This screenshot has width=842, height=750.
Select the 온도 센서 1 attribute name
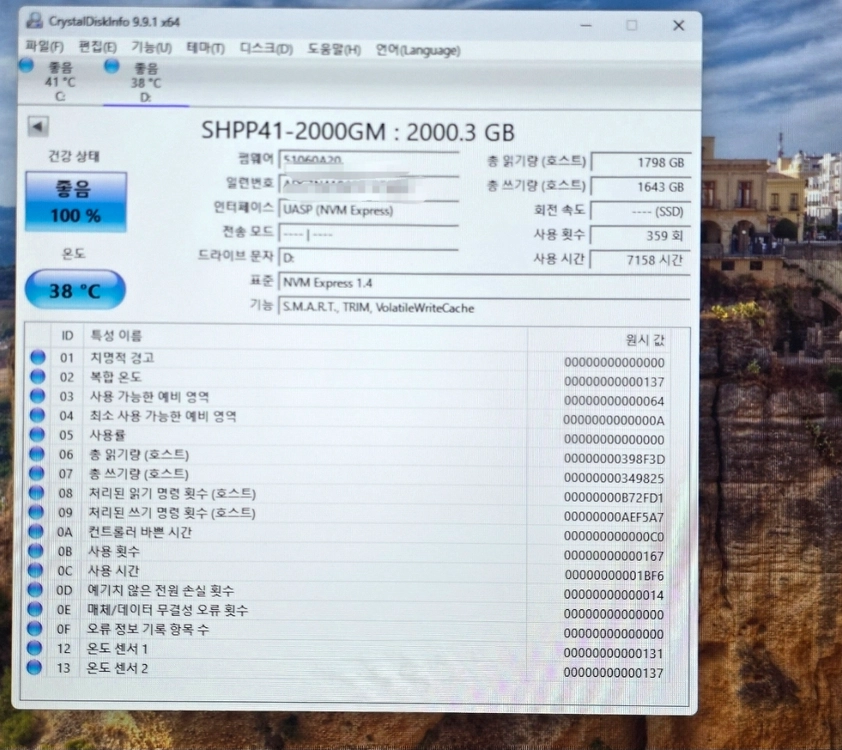(117, 649)
